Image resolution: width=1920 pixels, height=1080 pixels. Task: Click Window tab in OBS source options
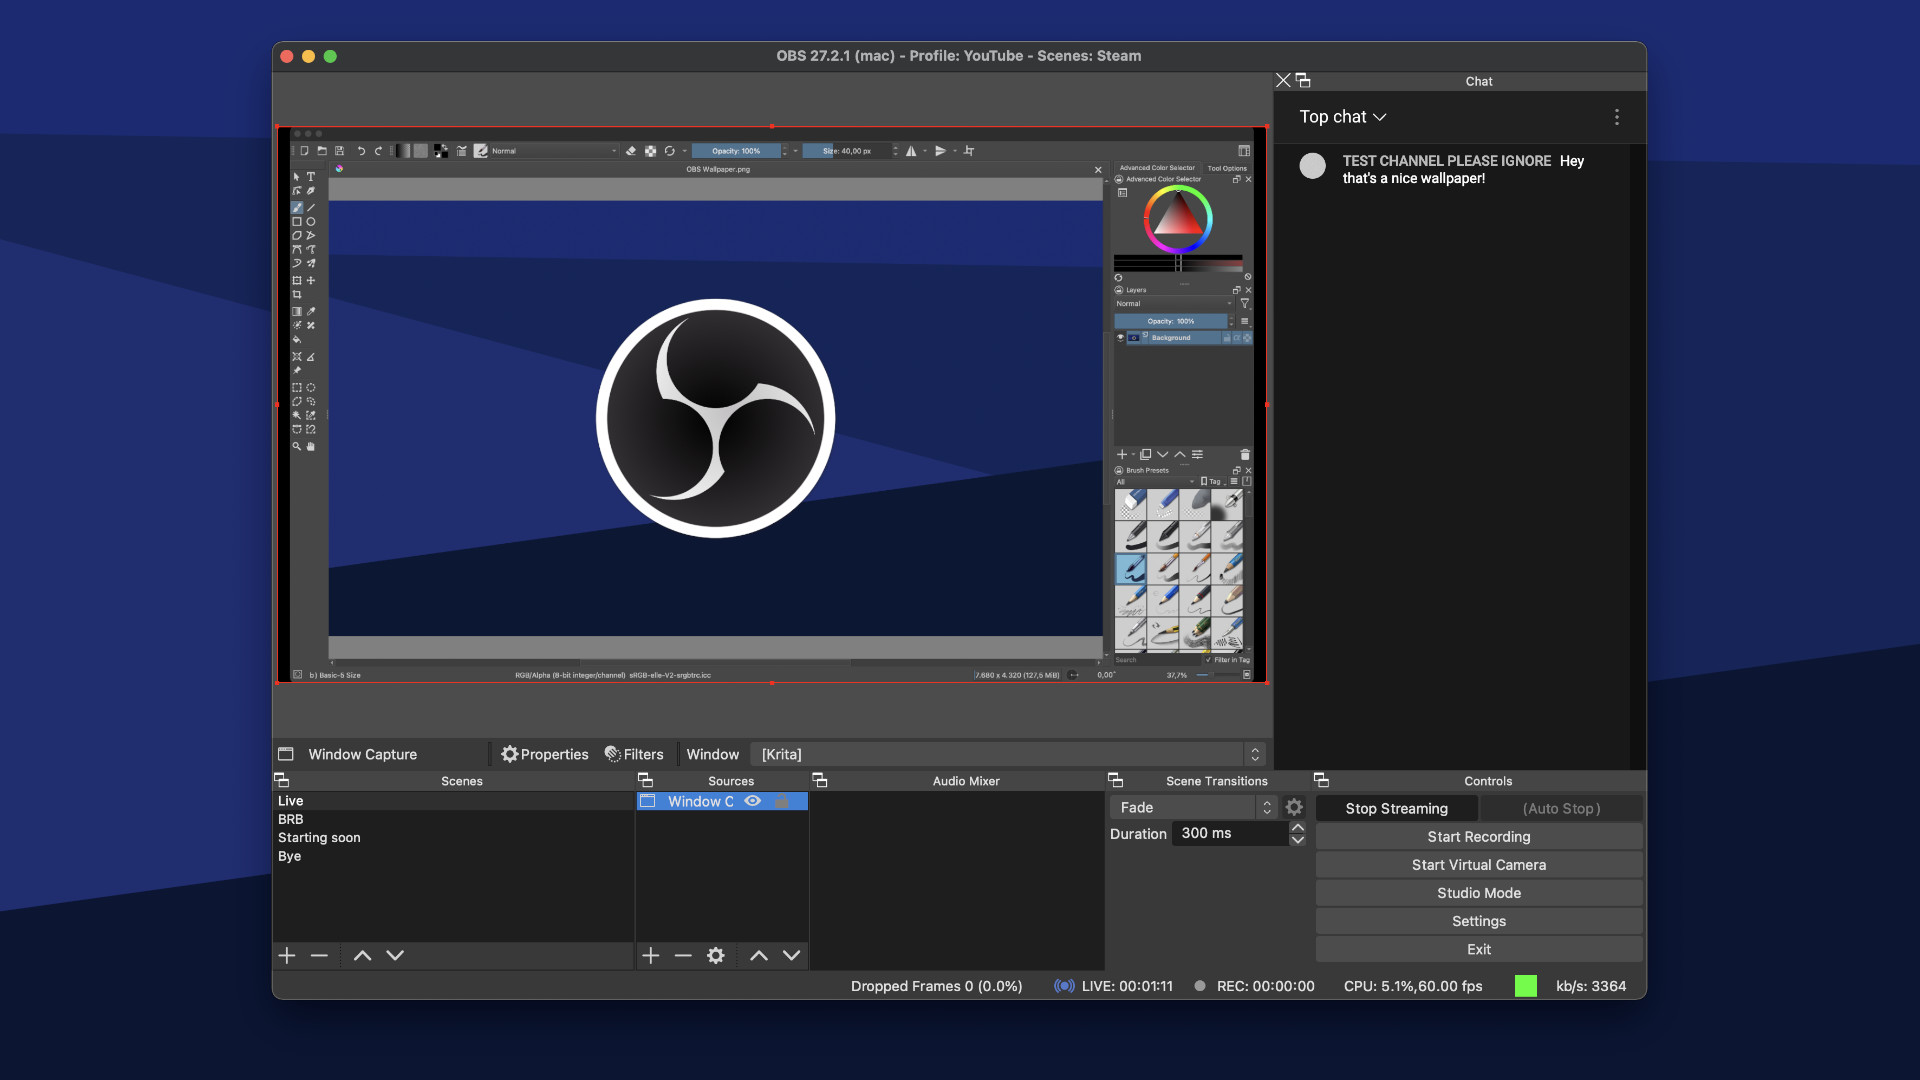pyautogui.click(x=711, y=753)
